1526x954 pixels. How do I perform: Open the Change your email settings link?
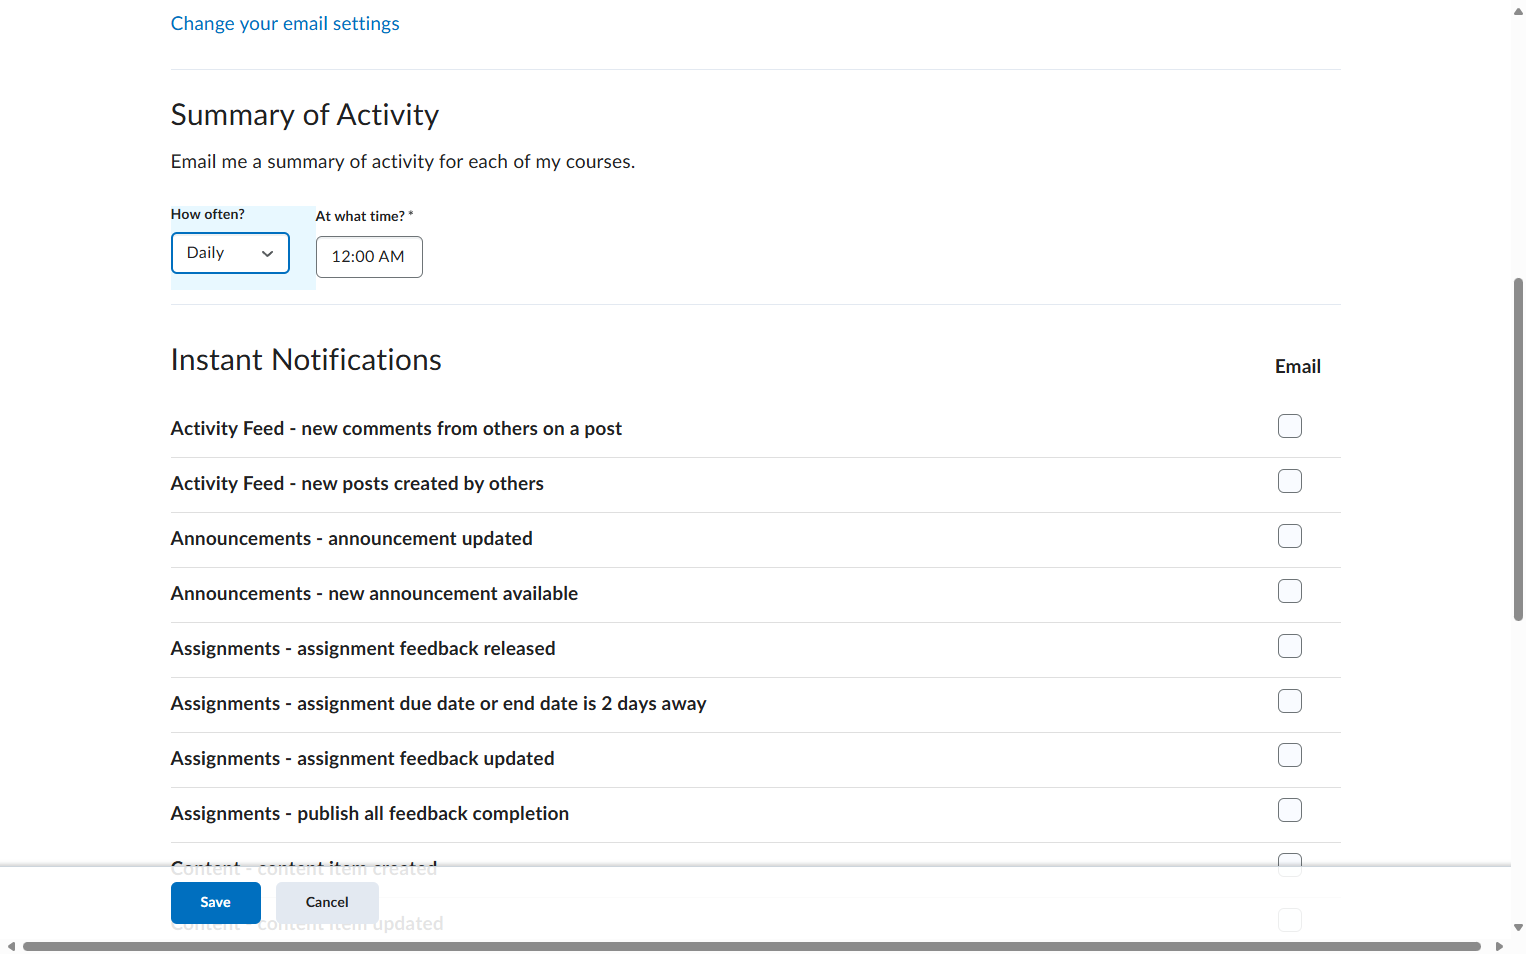point(285,23)
